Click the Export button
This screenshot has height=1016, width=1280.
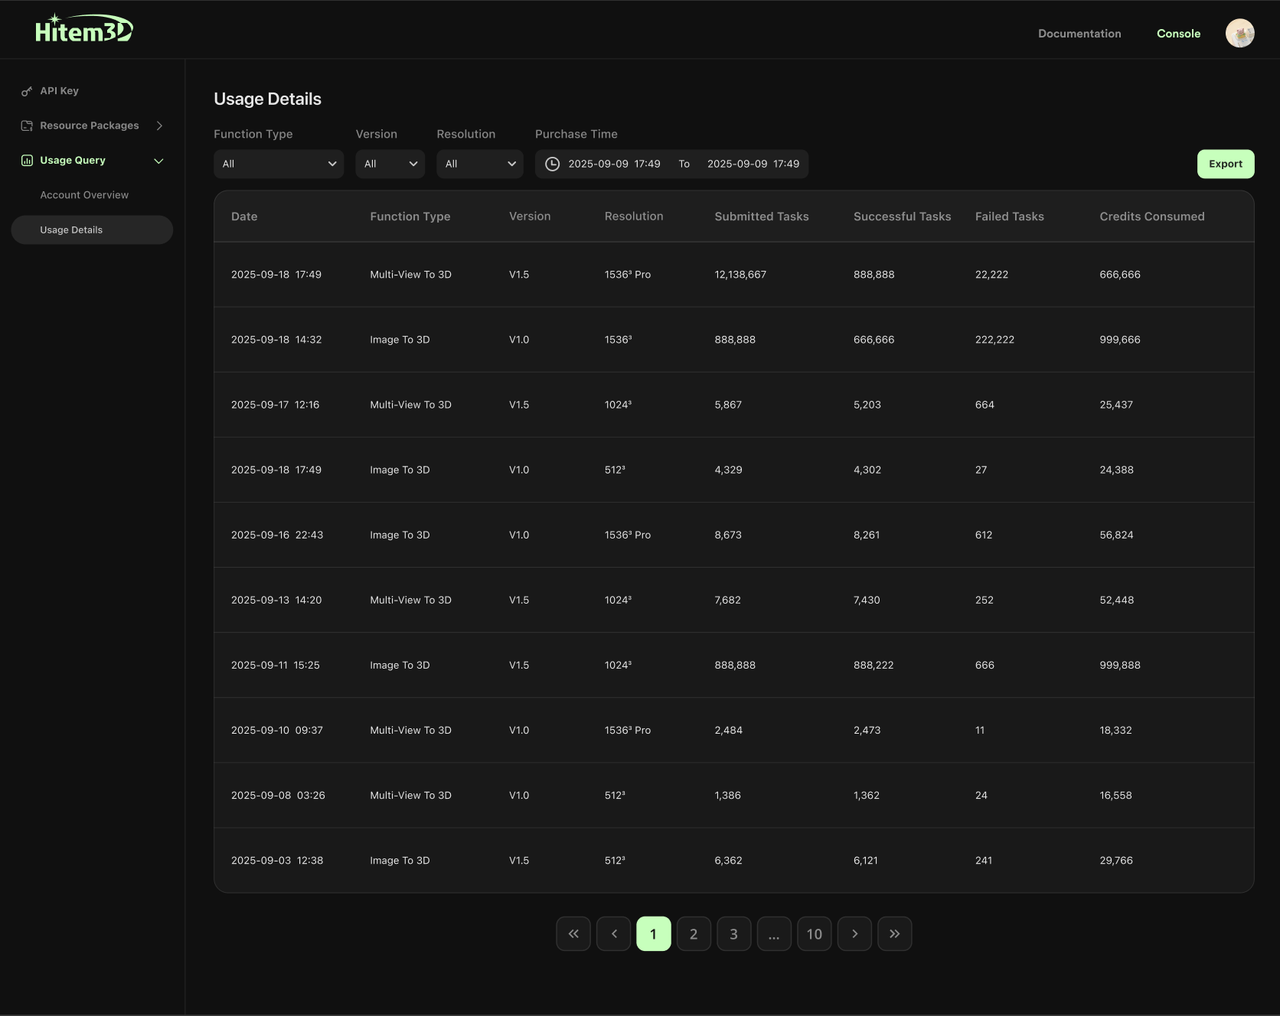tap(1225, 164)
